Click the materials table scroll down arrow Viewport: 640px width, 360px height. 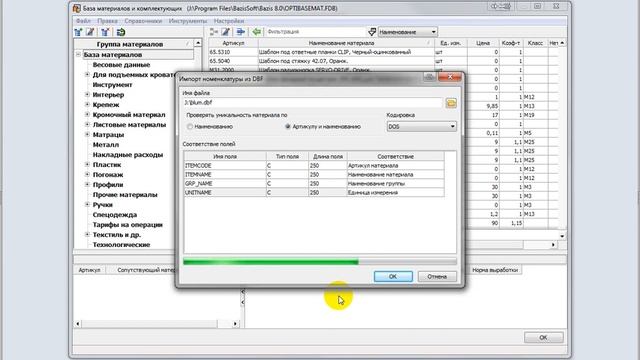562,236
